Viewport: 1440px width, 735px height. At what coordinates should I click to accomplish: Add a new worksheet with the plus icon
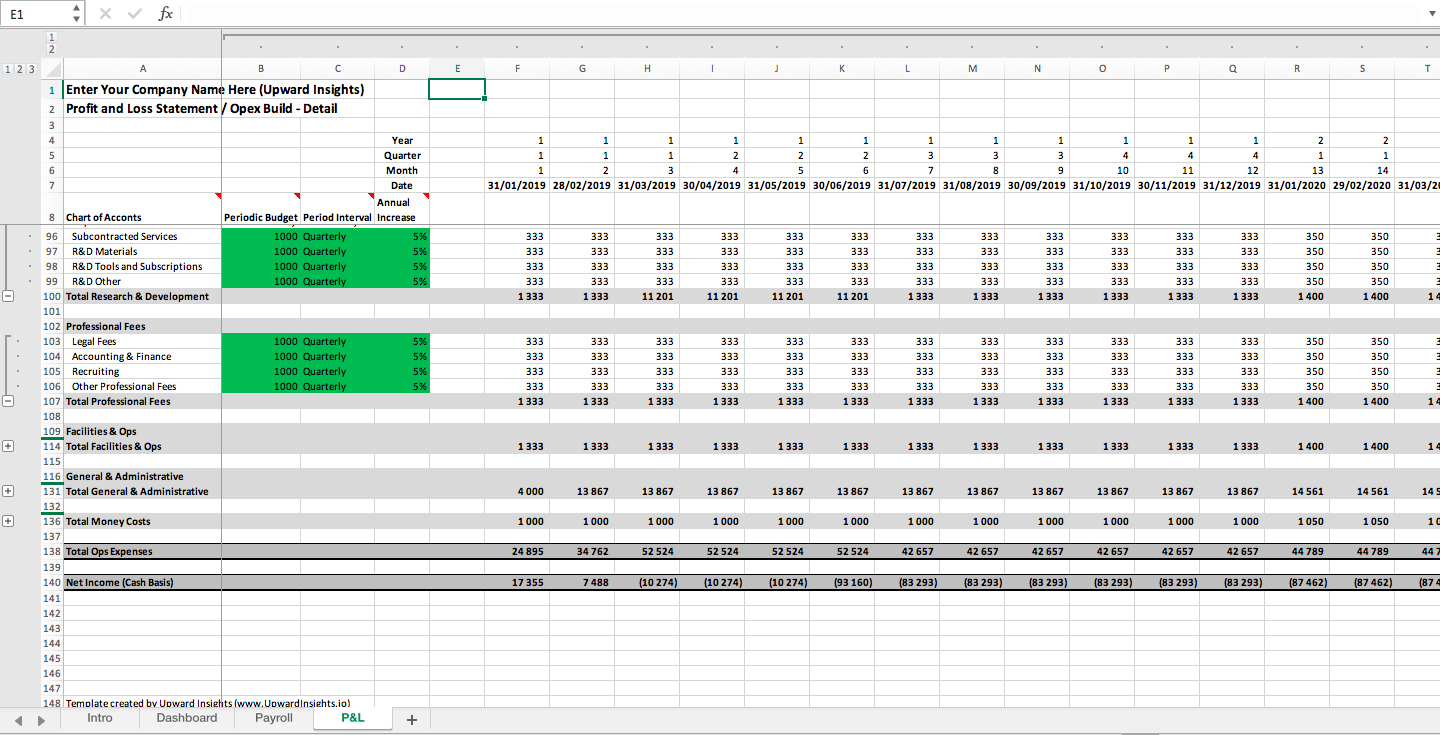pyautogui.click(x=411, y=718)
